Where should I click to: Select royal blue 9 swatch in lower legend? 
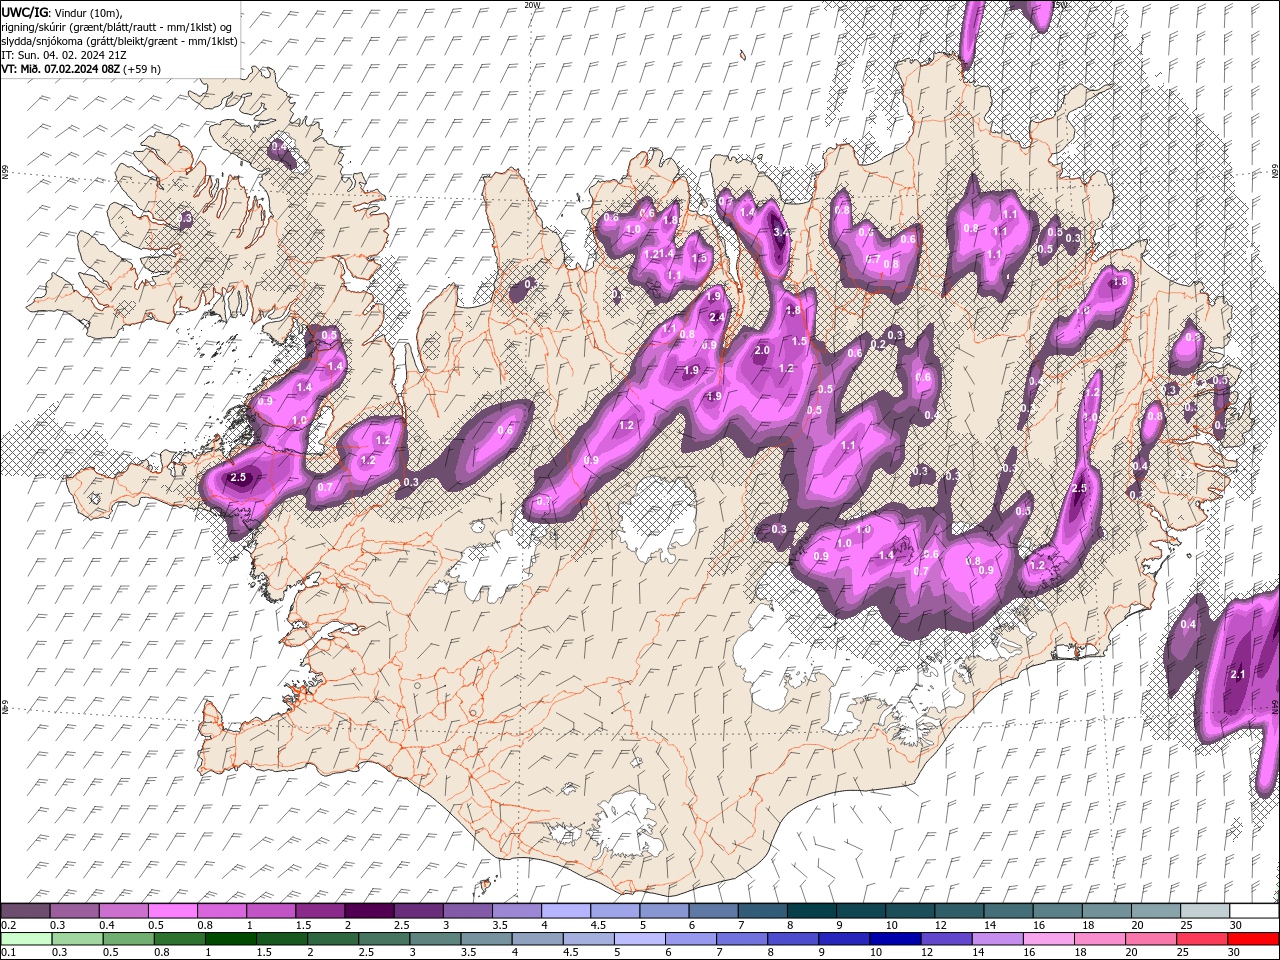click(843, 939)
